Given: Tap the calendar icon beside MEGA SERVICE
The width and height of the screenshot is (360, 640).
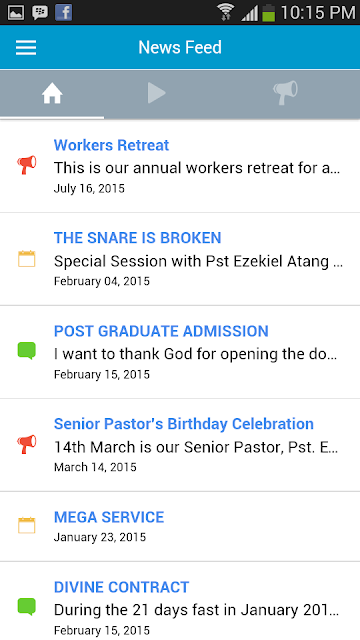Looking at the screenshot, I should click(x=27, y=525).
